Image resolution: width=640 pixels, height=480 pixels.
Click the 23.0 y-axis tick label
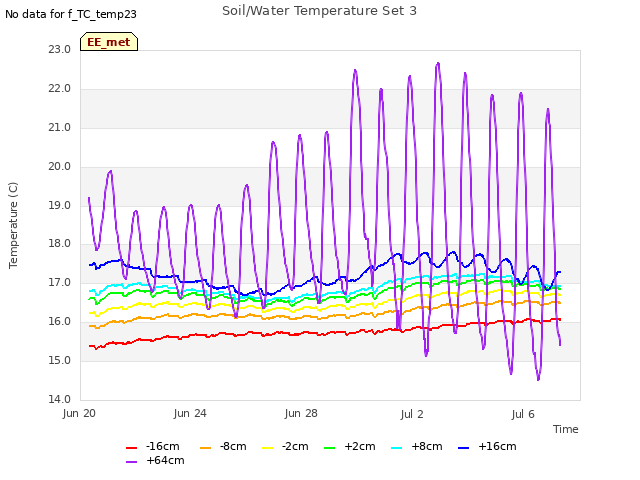[59, 49]
